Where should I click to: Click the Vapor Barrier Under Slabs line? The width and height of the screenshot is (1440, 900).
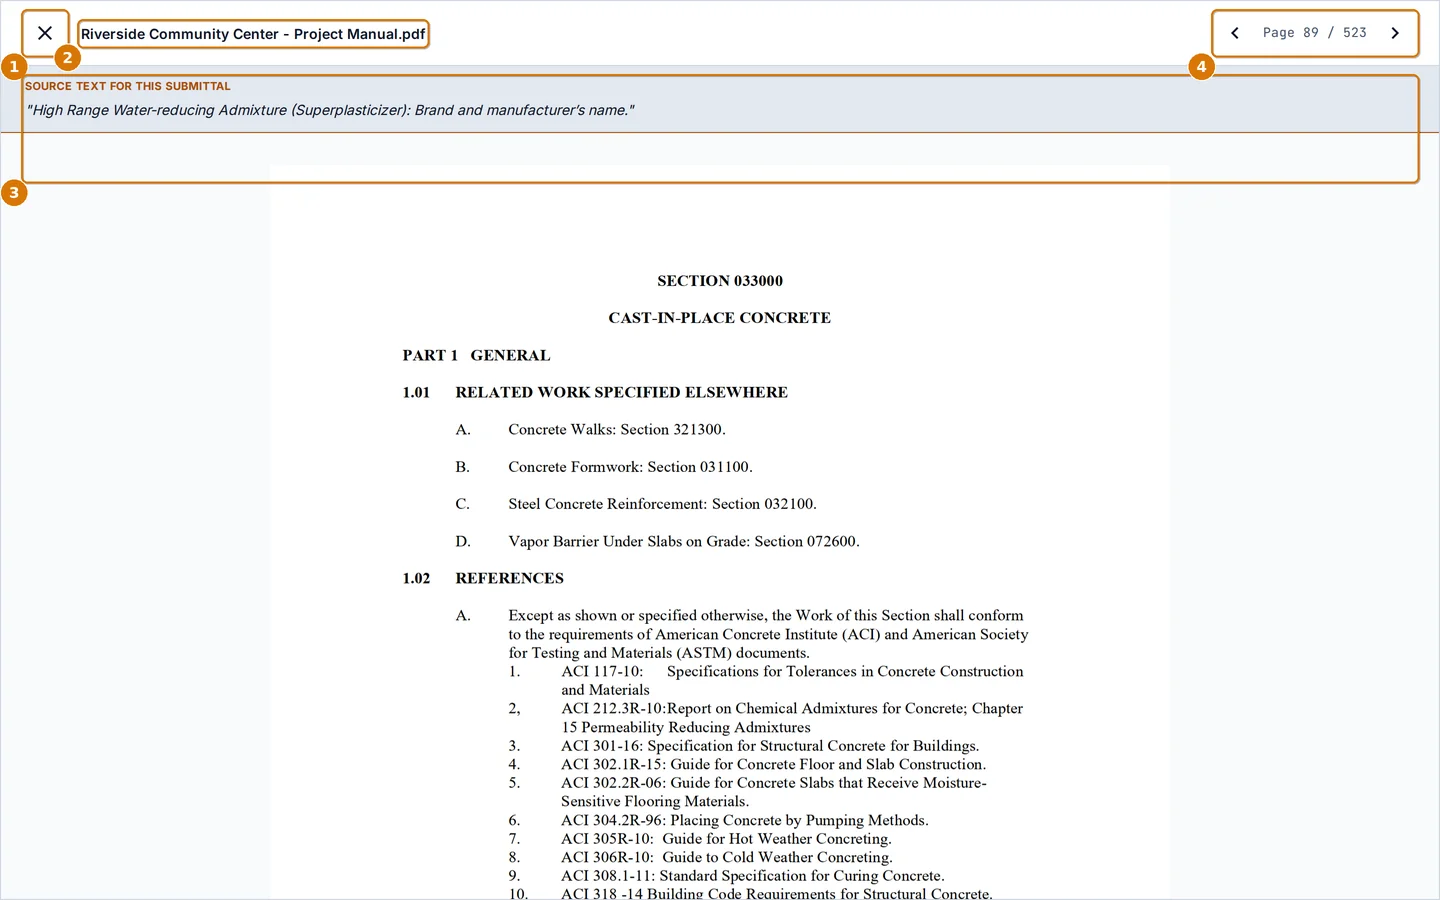(684, 541)
